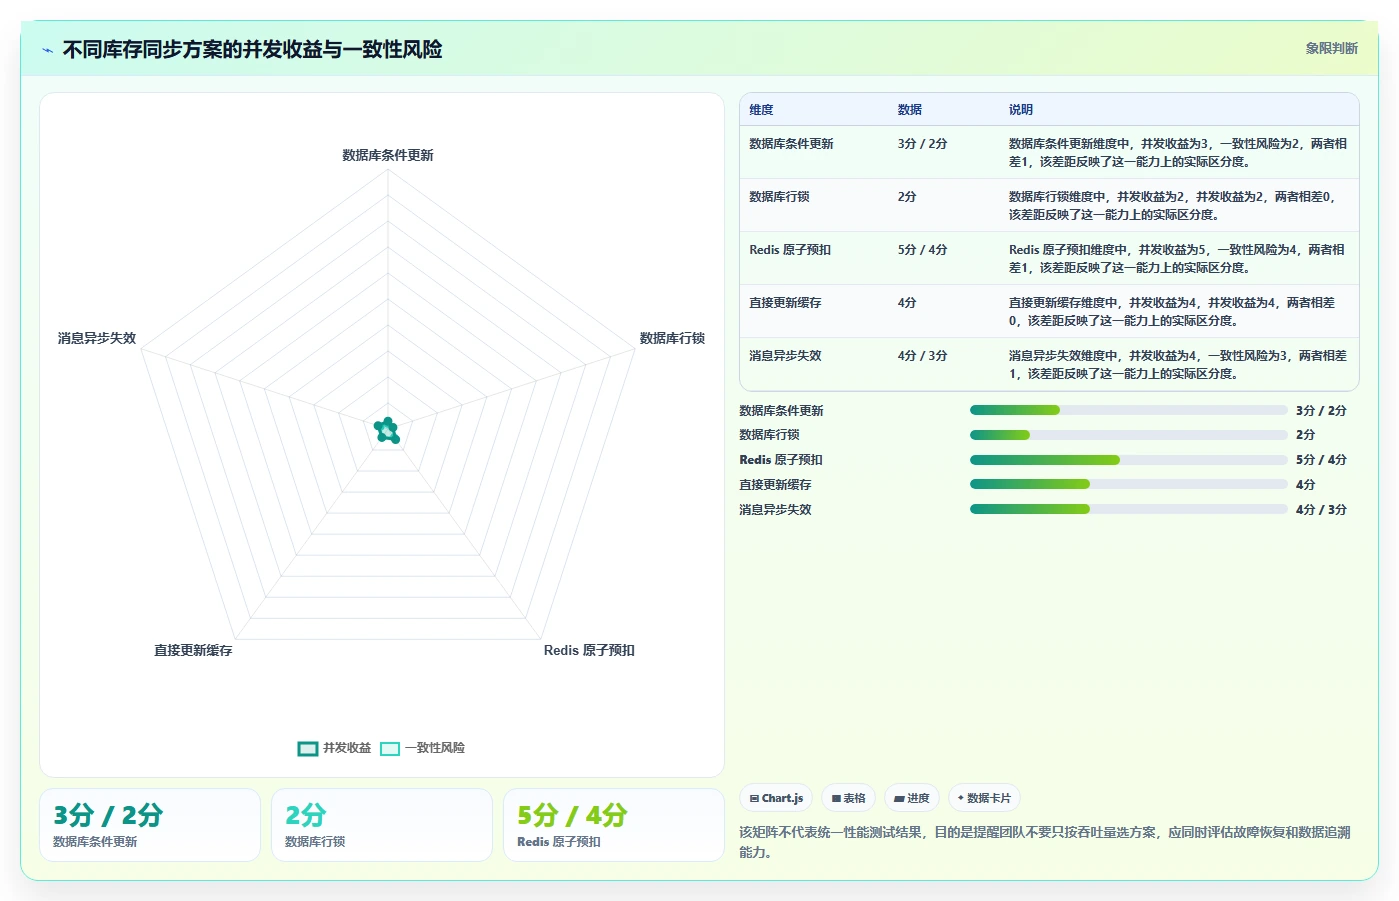Click the 直接更新缓存 axis label on the radar
The image size is (1399, 901).
point(193,650)
